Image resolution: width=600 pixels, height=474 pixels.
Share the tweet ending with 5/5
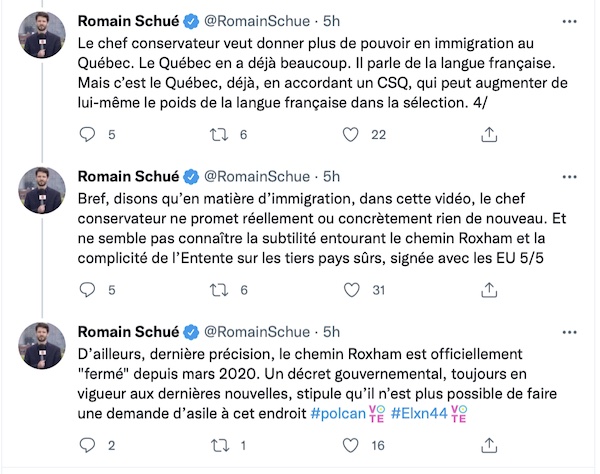point(489,290)
